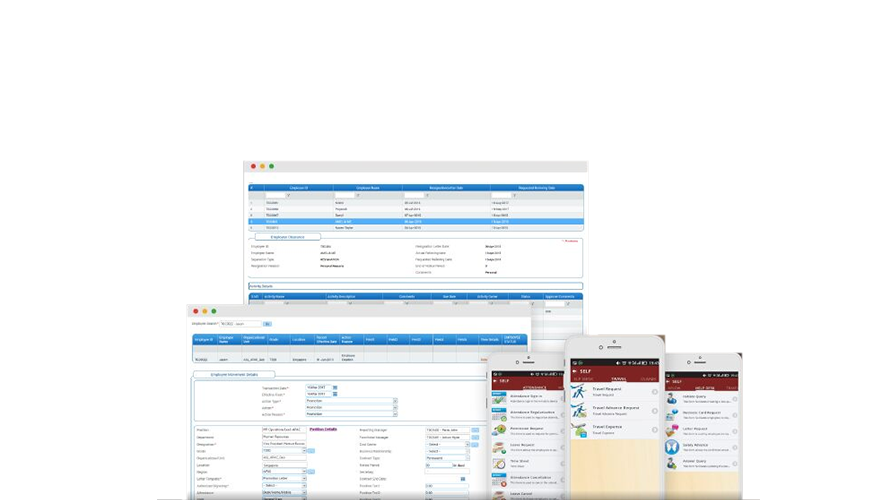Sort by Requested Relieving Date column header
890x500 pixels.
[x=536, y=188]
